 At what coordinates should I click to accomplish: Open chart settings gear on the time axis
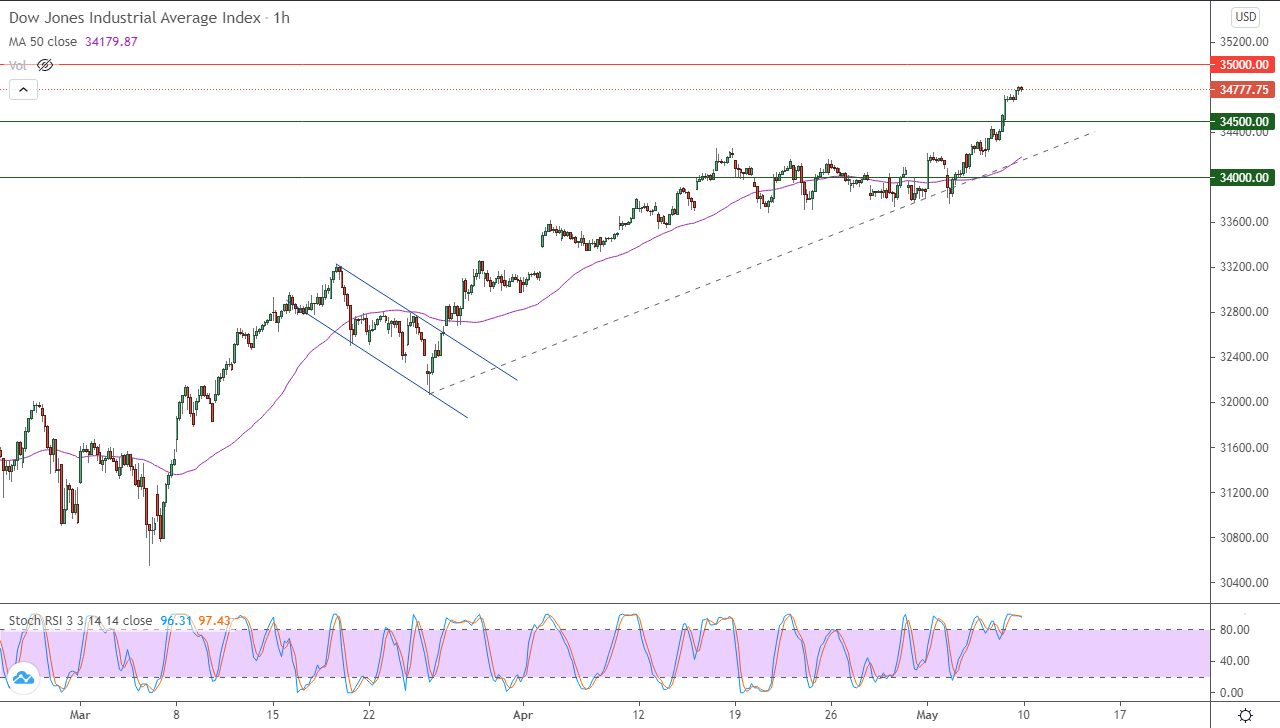click(x=1245, y=715)
